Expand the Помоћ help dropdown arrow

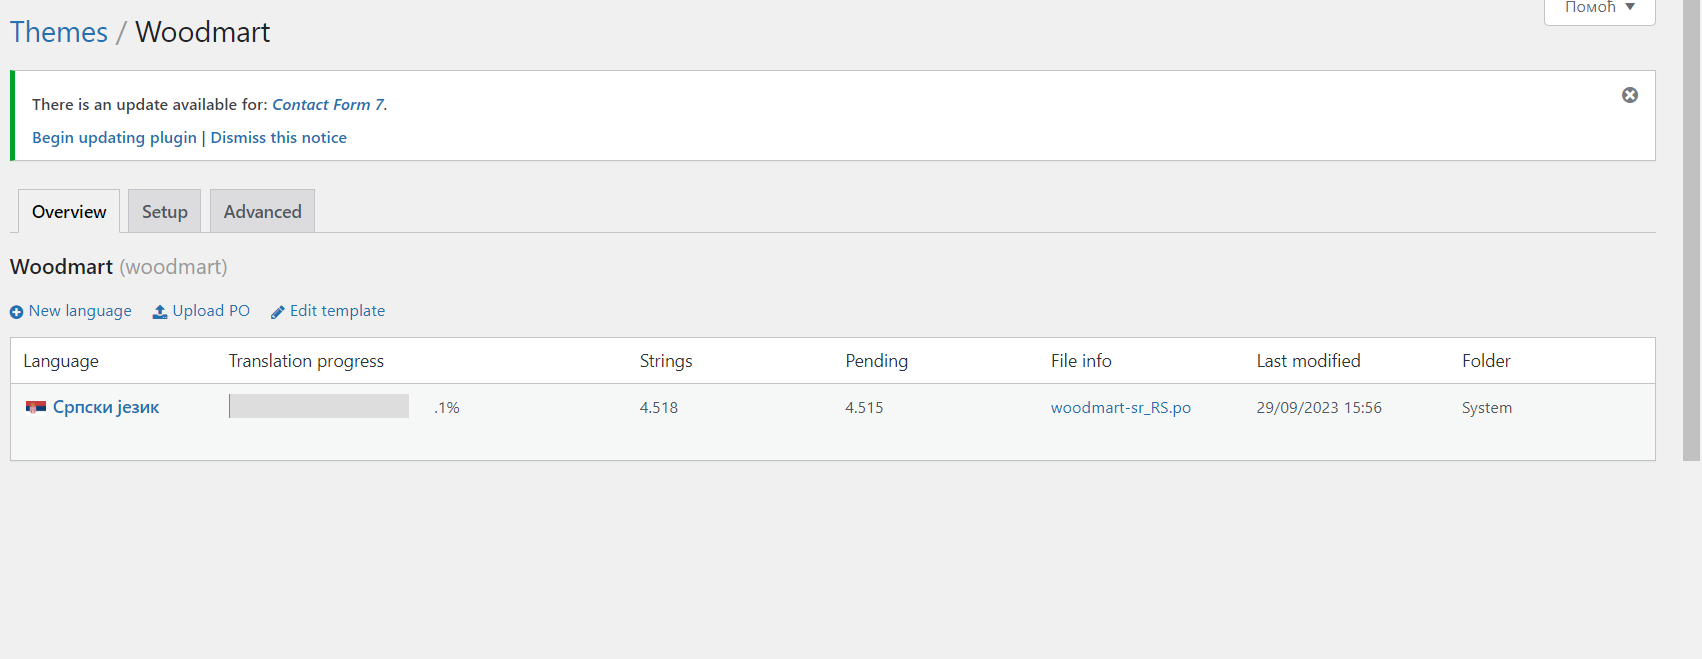(x=1630, y=7)
